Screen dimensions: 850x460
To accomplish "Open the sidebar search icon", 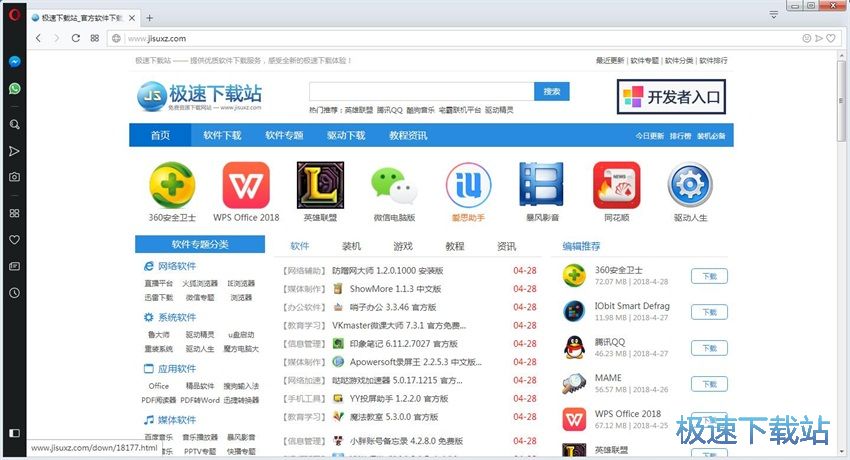I will (x=15, y=125).
